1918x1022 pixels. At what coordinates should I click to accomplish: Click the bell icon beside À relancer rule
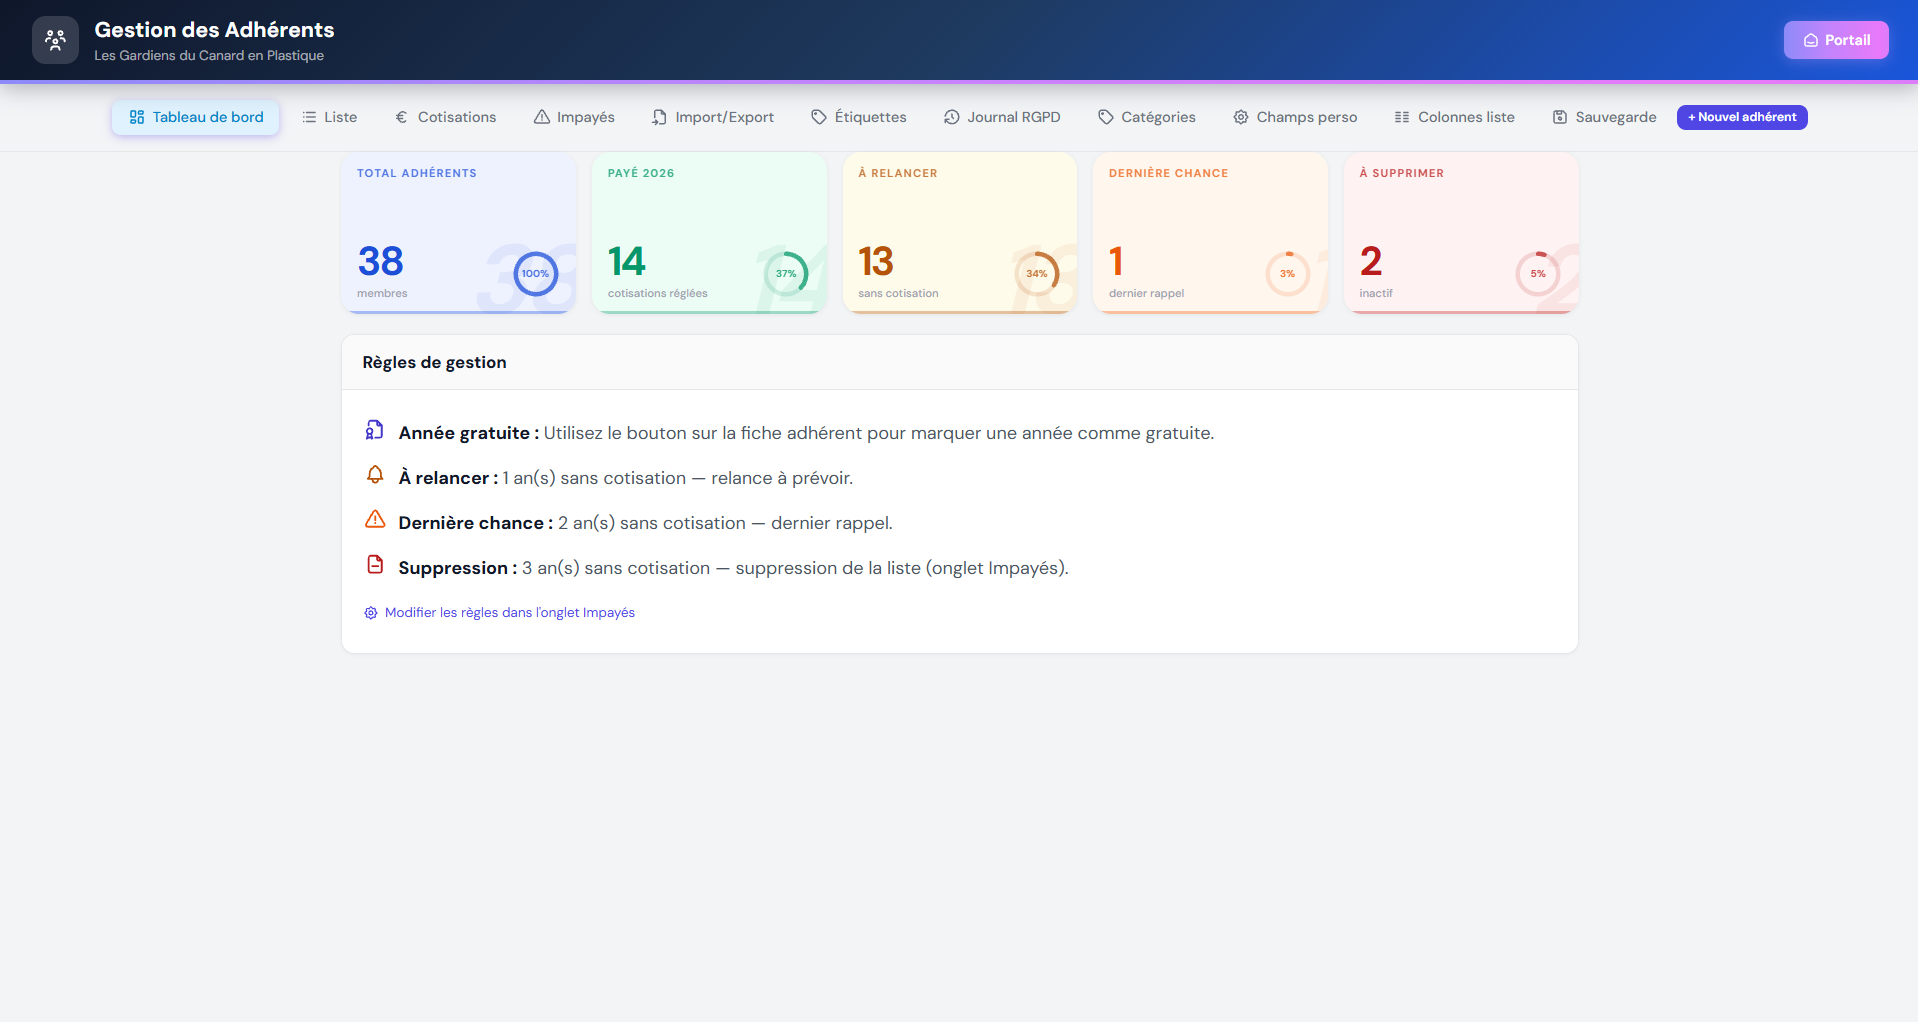tap(375, 475)
